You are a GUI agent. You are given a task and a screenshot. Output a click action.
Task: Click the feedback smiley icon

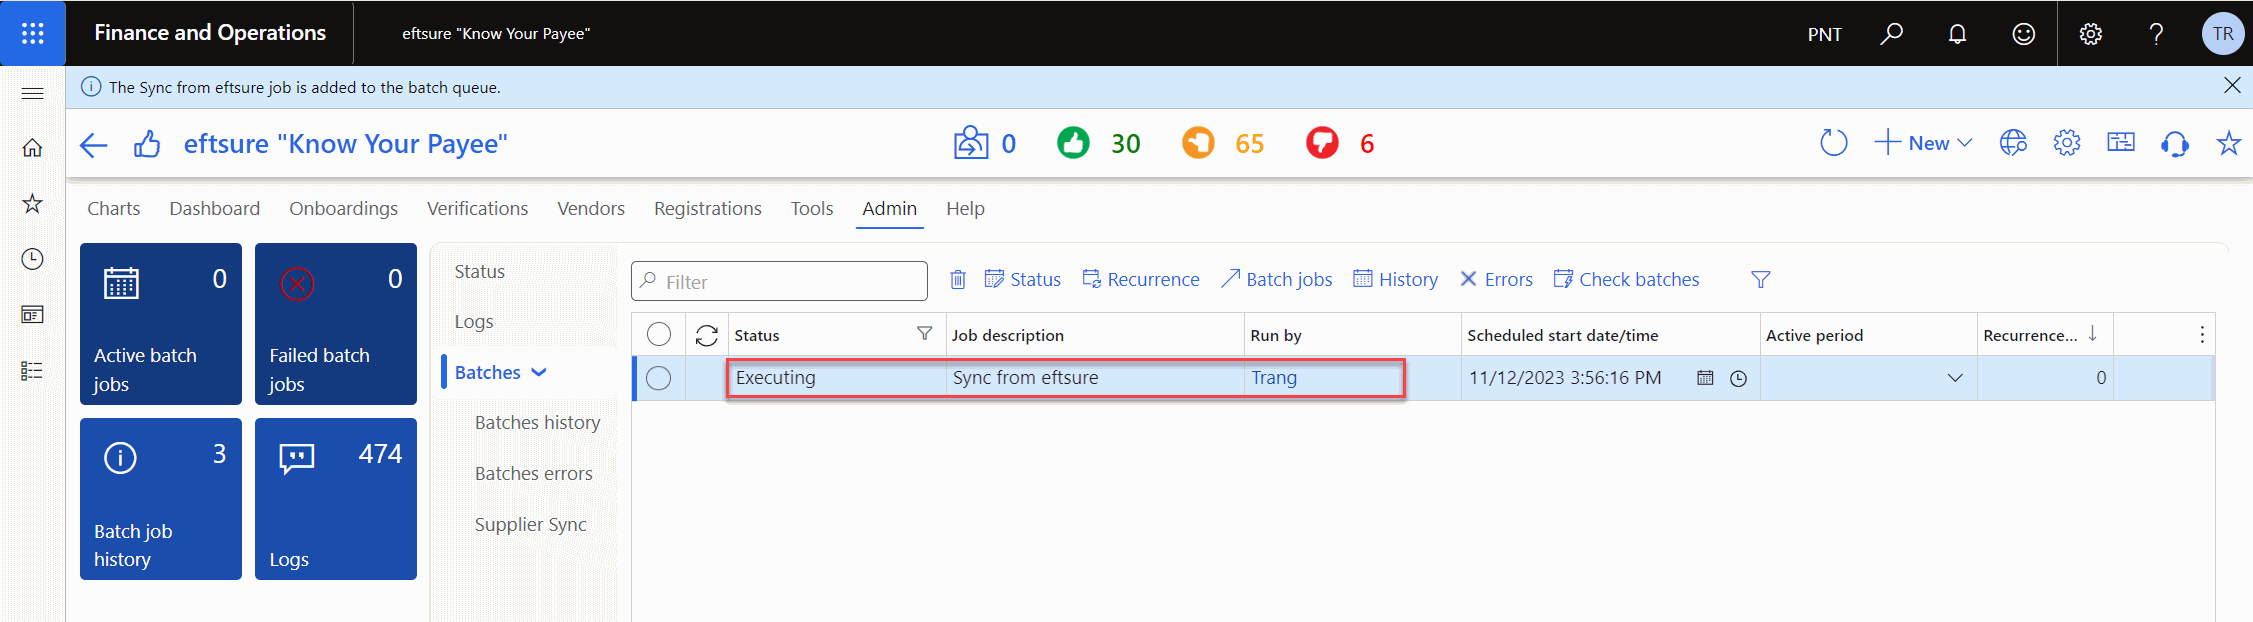[x=2023, y=34]
